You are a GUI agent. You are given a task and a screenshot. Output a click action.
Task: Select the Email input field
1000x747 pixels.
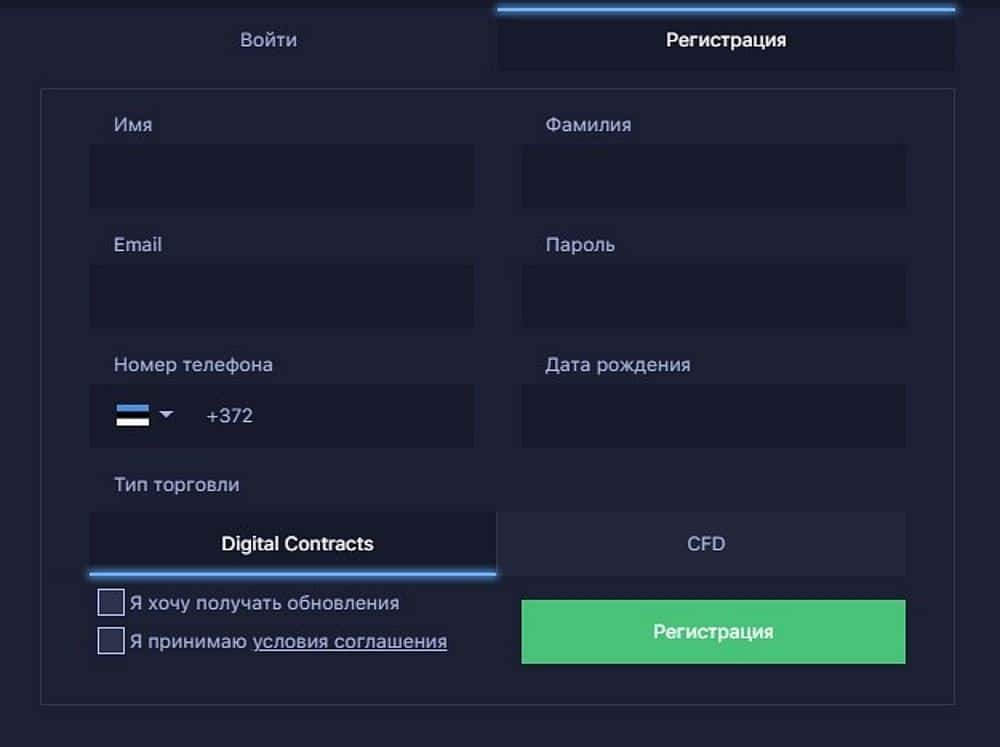(x=281, y=296)
